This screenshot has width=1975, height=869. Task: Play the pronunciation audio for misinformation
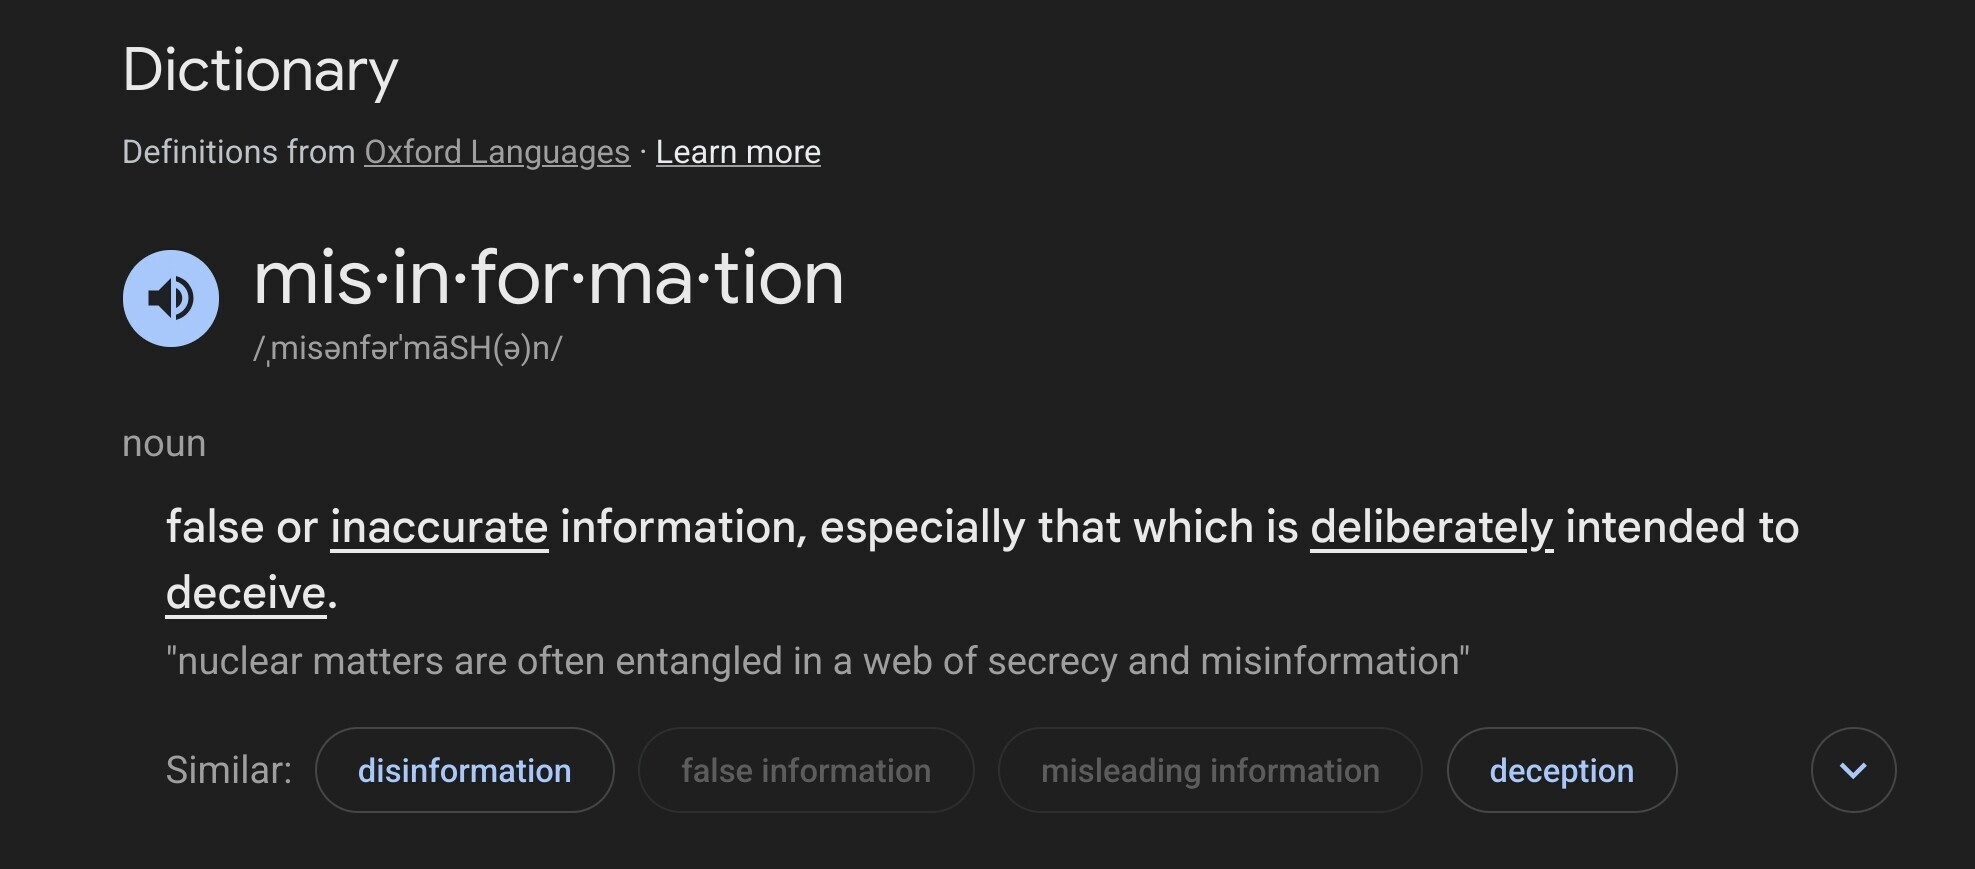(171, 298)
